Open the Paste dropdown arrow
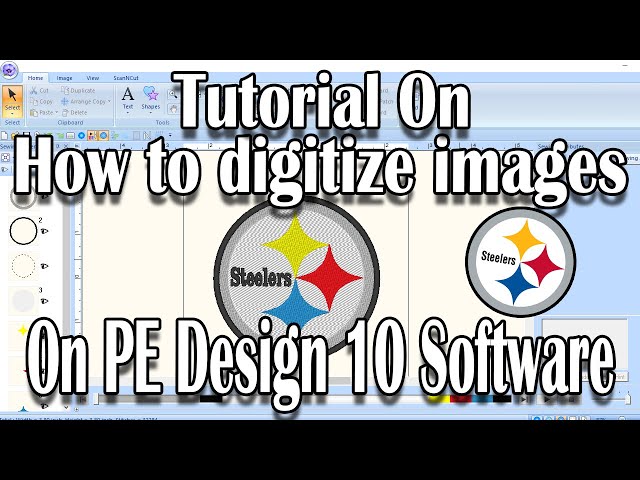Viewport: 640px width, 480px height. 57,112
